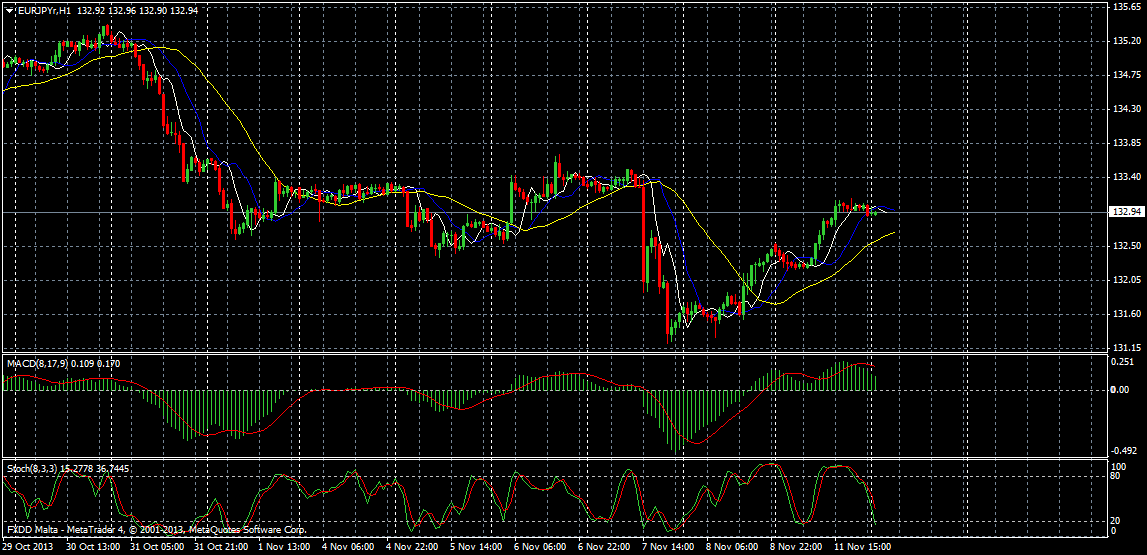Screen dimensions: 1147x555
Task: Click the 133.40 price axis value
Action: [1126, 177]
